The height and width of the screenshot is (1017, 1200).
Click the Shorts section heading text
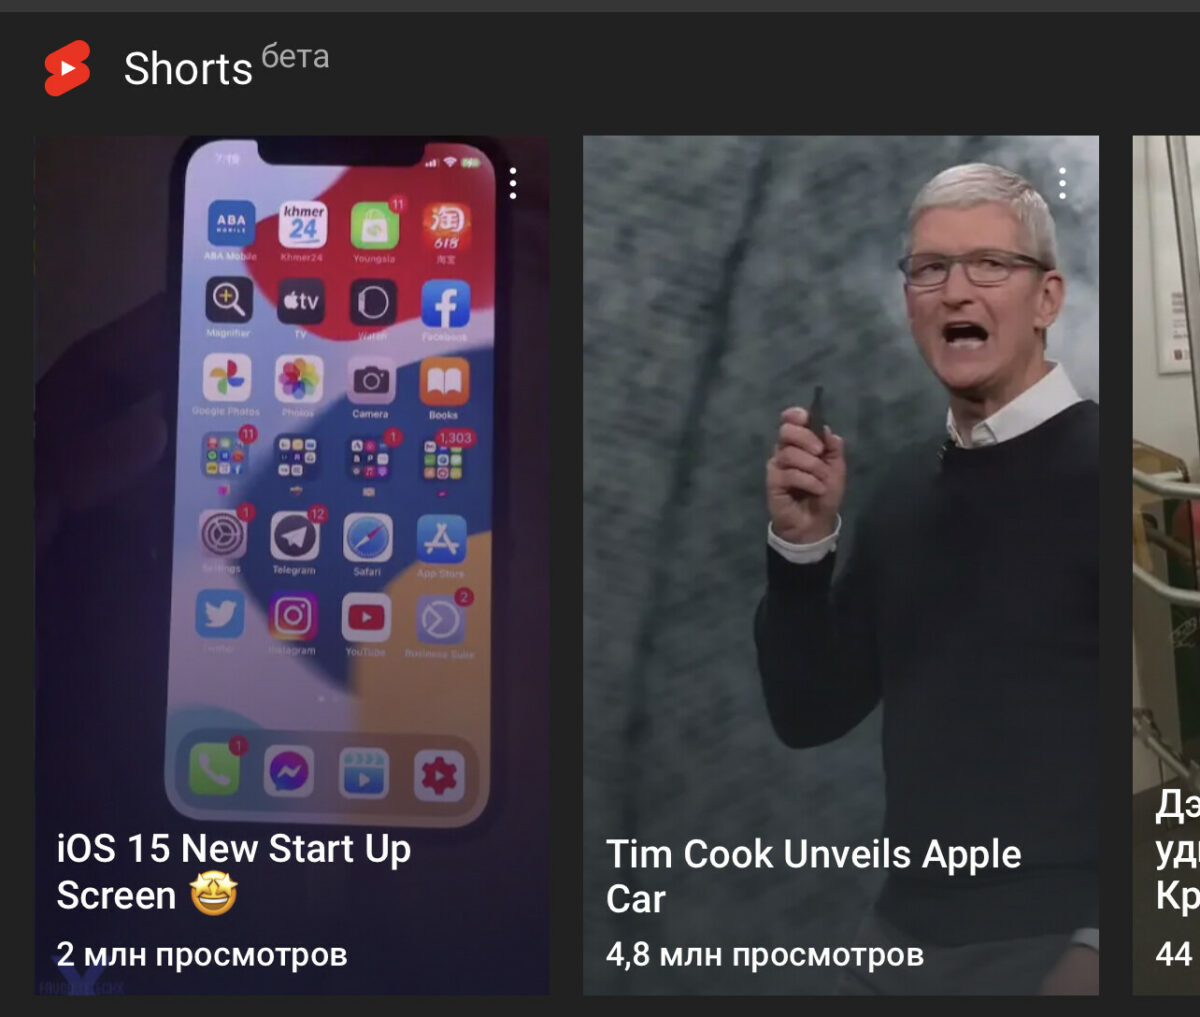pos(188,69)
